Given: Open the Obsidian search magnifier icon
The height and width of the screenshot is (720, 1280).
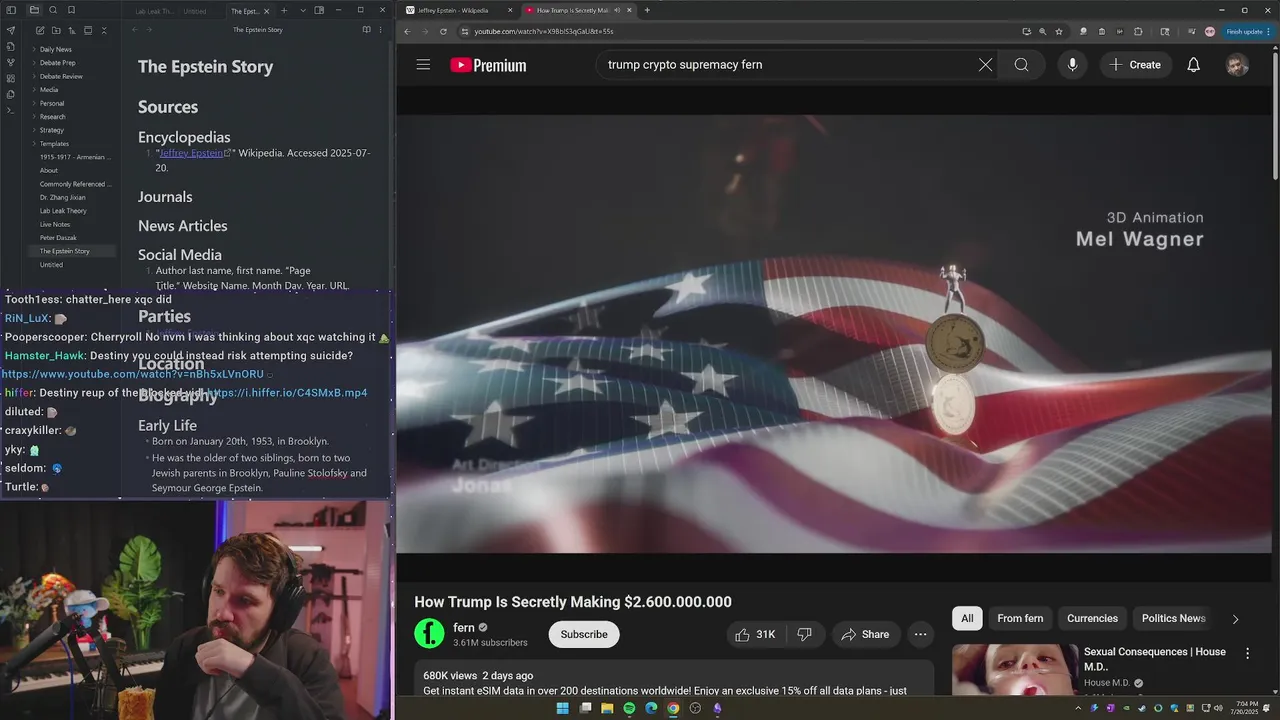Looking at the screenshot, I should pos(53,10).
